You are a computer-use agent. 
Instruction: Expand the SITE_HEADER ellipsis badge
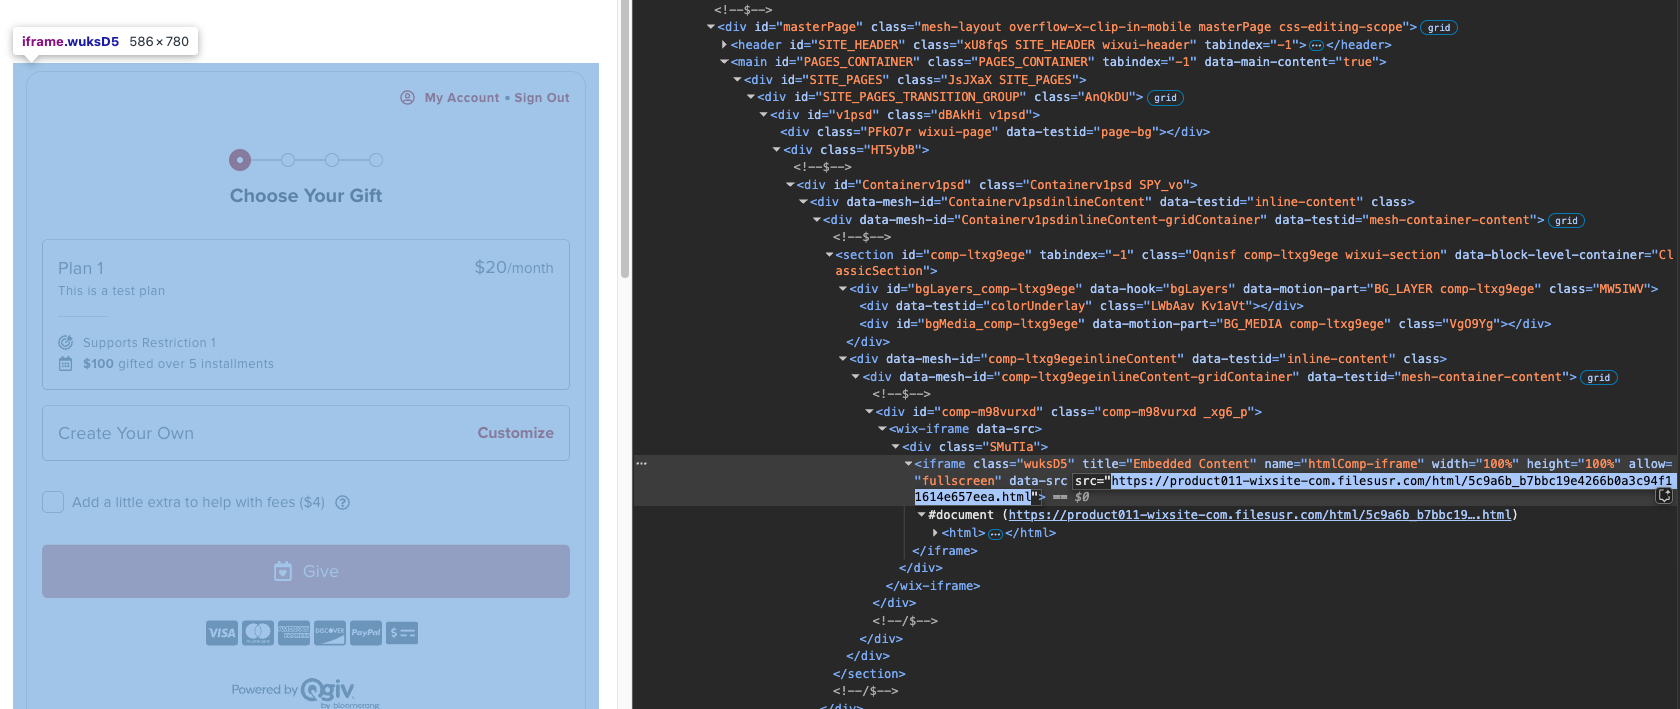[x=1316, y=45]
